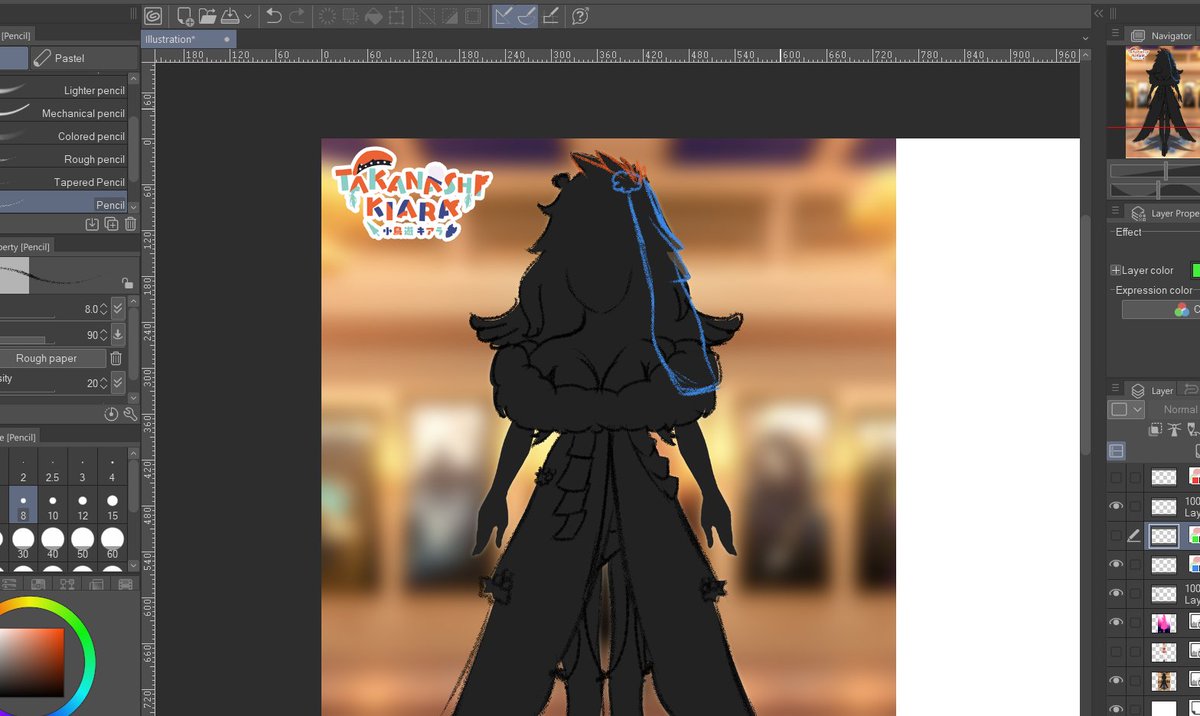Image resolution: width=1200 pixels, height=716 pixels.
Task: Switch to the Pastel sub tool tab
Action: 82,58
